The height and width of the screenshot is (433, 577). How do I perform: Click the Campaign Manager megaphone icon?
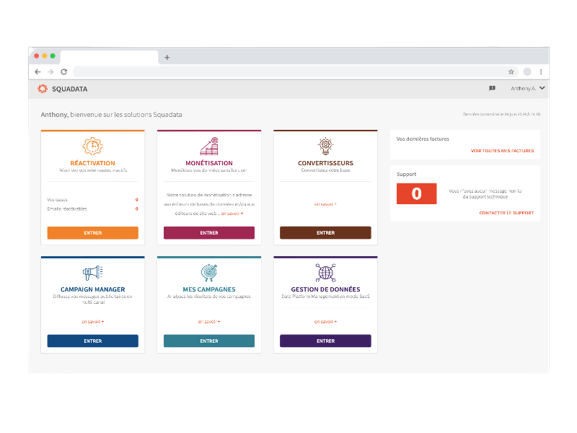click(92, 273)
